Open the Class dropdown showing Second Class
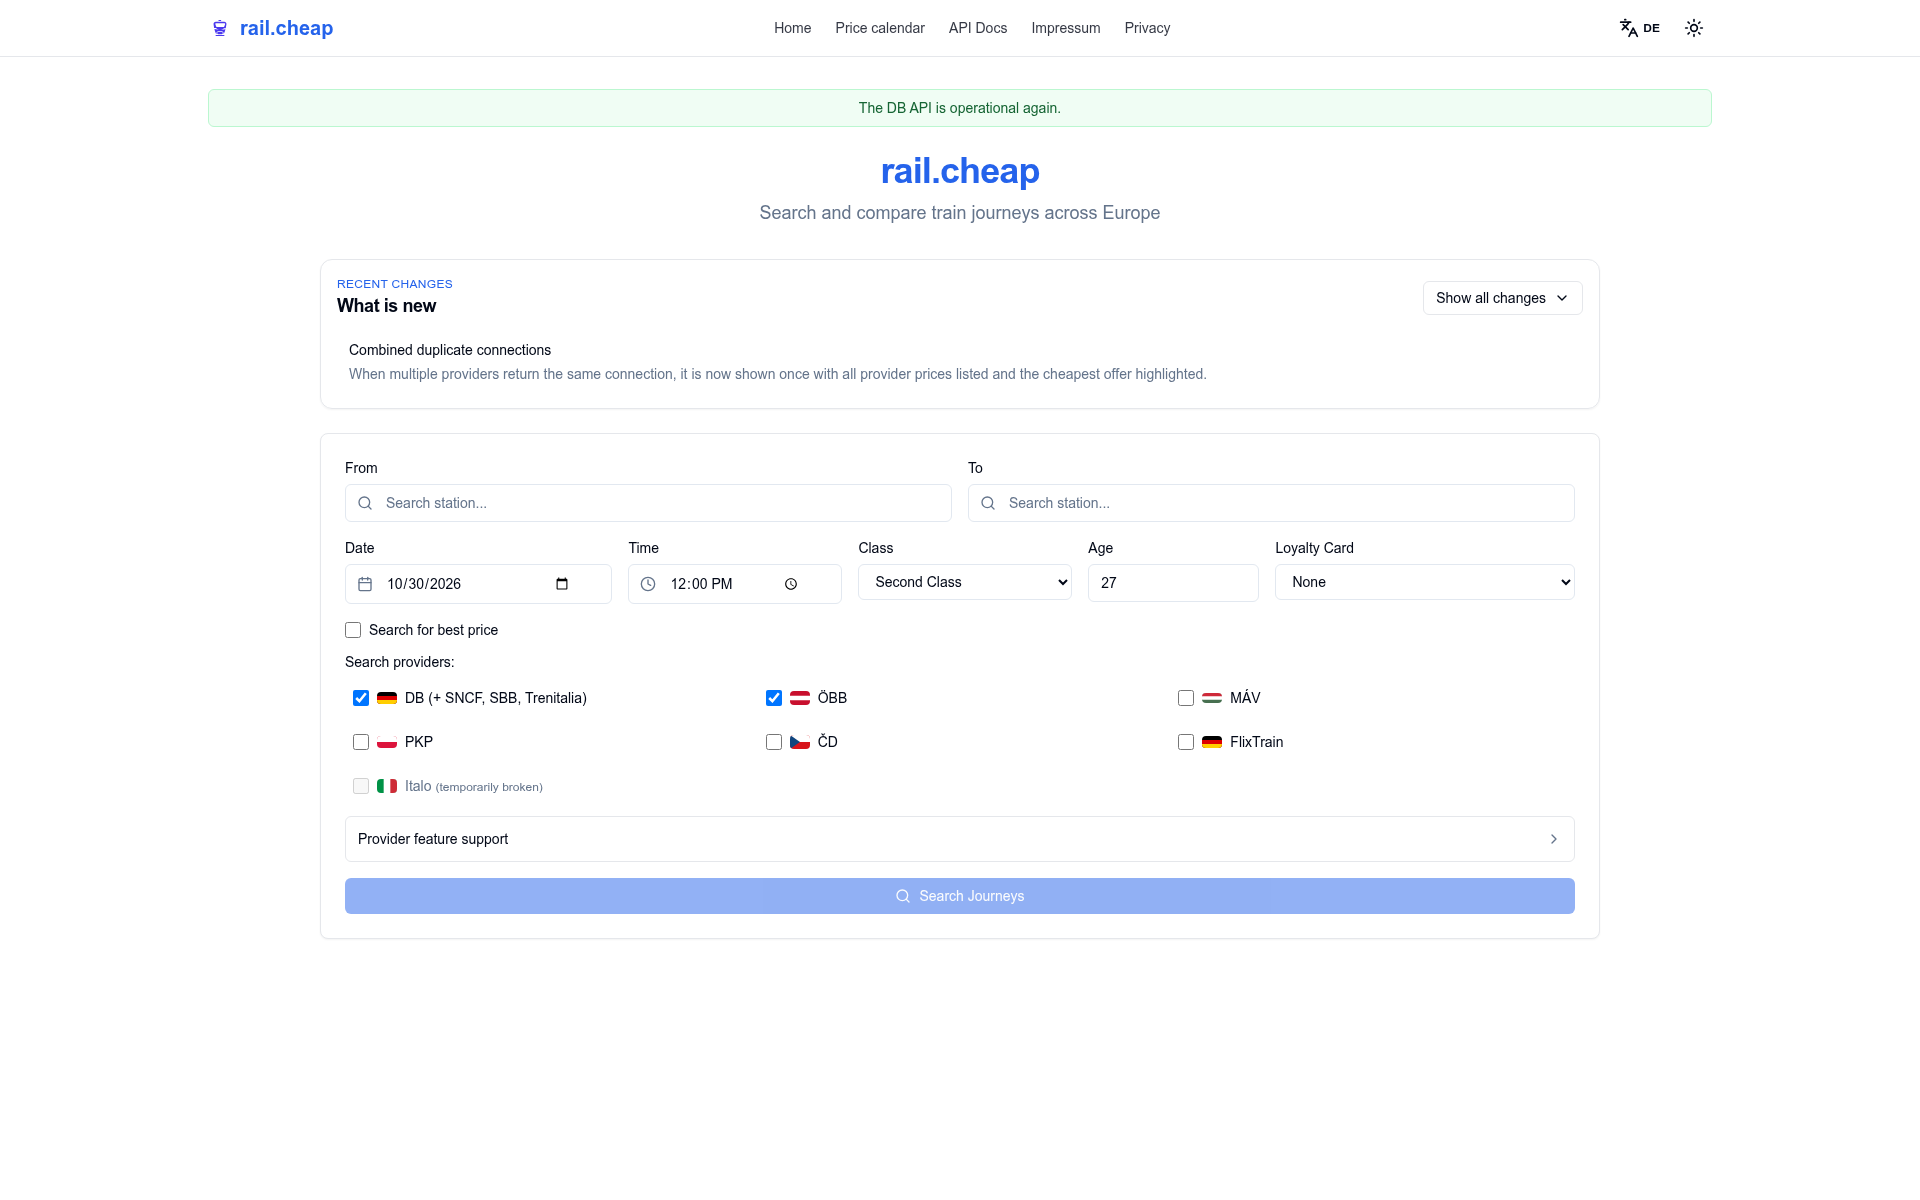This screenshot has height=1200, width=1920. (x=965, y=582)
